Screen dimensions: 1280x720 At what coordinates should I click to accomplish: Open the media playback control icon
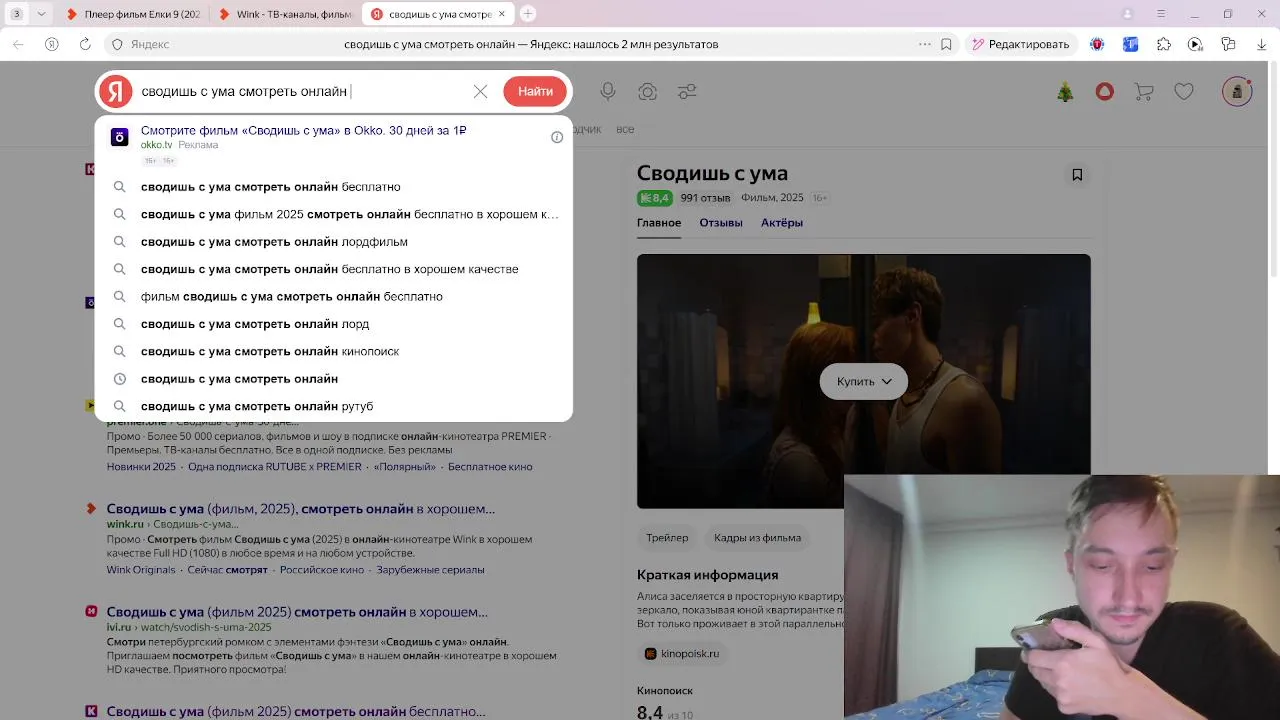[x=1195, y=44]
